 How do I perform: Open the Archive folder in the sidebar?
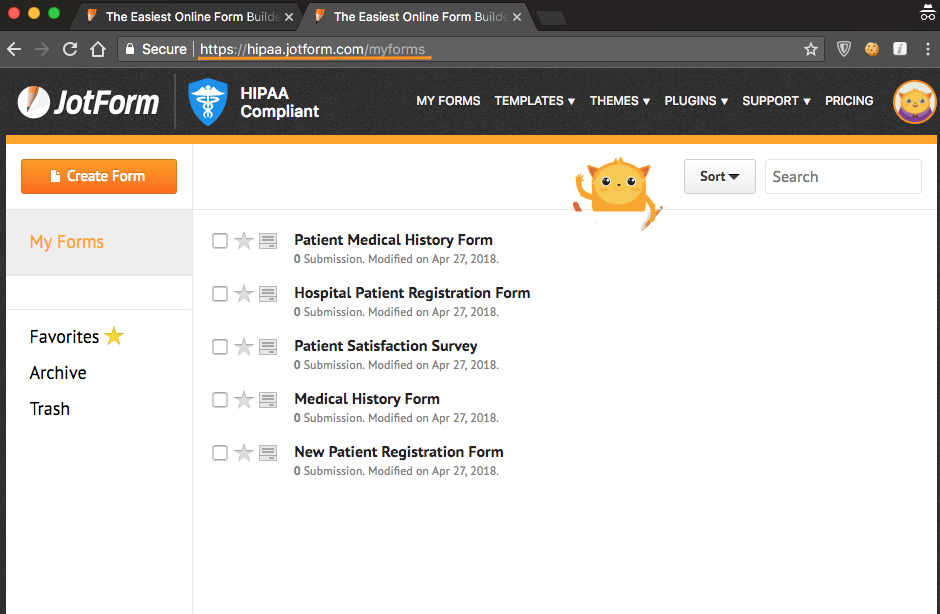58,373
